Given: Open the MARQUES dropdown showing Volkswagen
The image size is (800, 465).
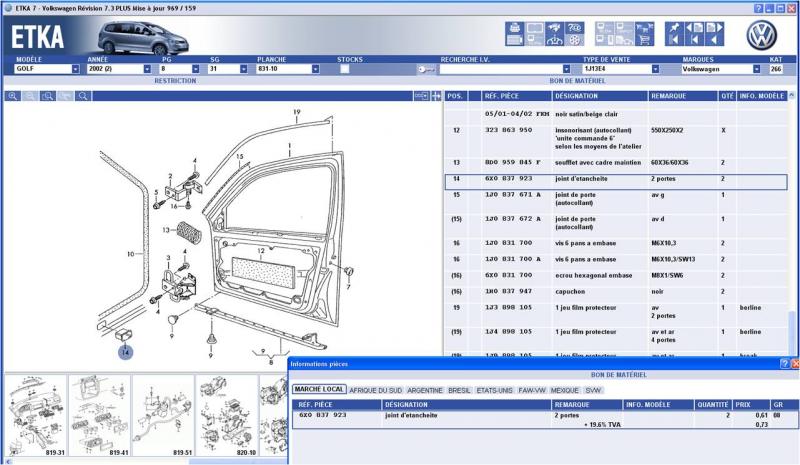Looking at the screenshot, I should pyautogui.click(x=756, y=69).
